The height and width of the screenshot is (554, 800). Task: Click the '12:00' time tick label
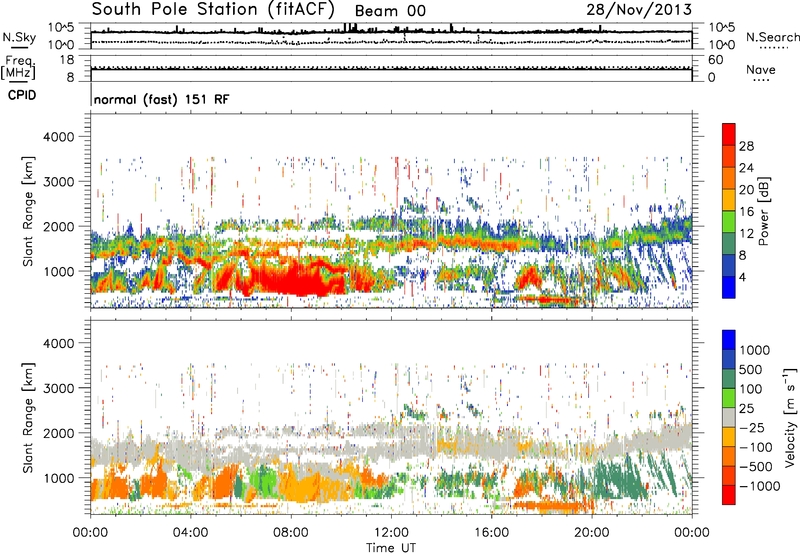391,533
